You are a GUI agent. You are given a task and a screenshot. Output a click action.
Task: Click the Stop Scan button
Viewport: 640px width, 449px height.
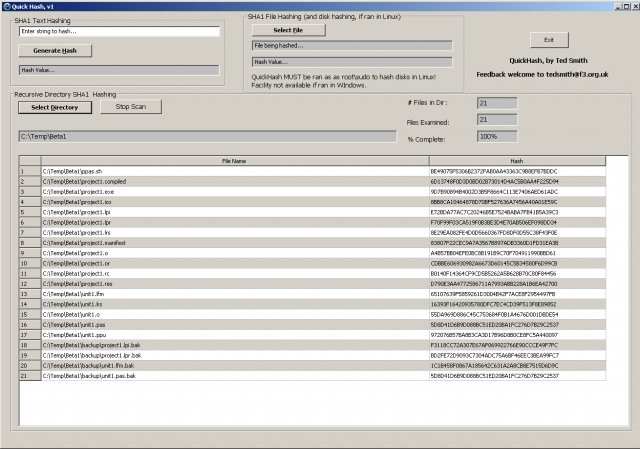click(131, 107)
